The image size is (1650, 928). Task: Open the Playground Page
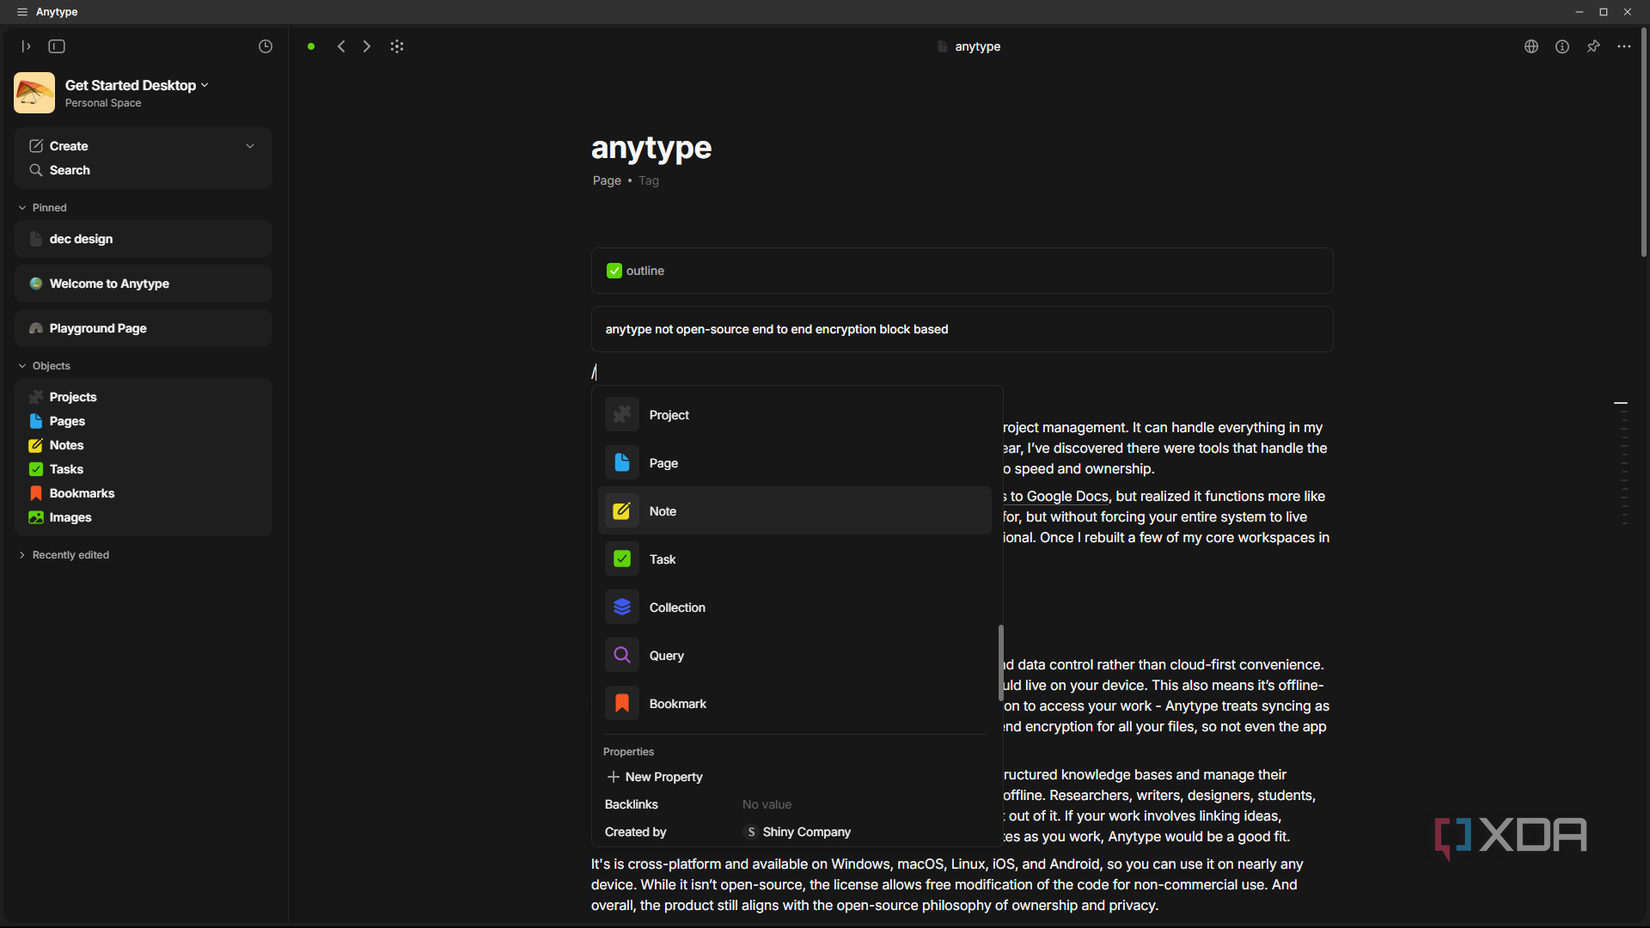click(143, 328)
